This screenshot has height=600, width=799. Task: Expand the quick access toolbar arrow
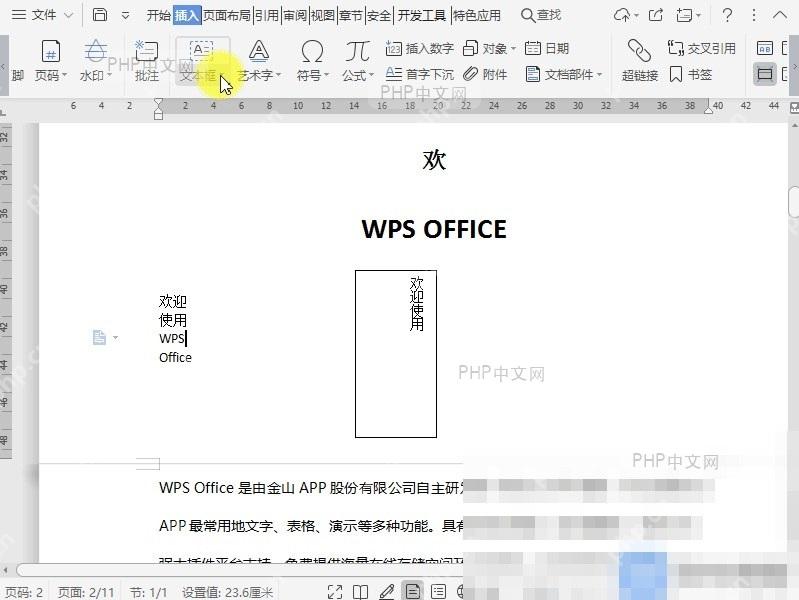(x=125, y=16)
